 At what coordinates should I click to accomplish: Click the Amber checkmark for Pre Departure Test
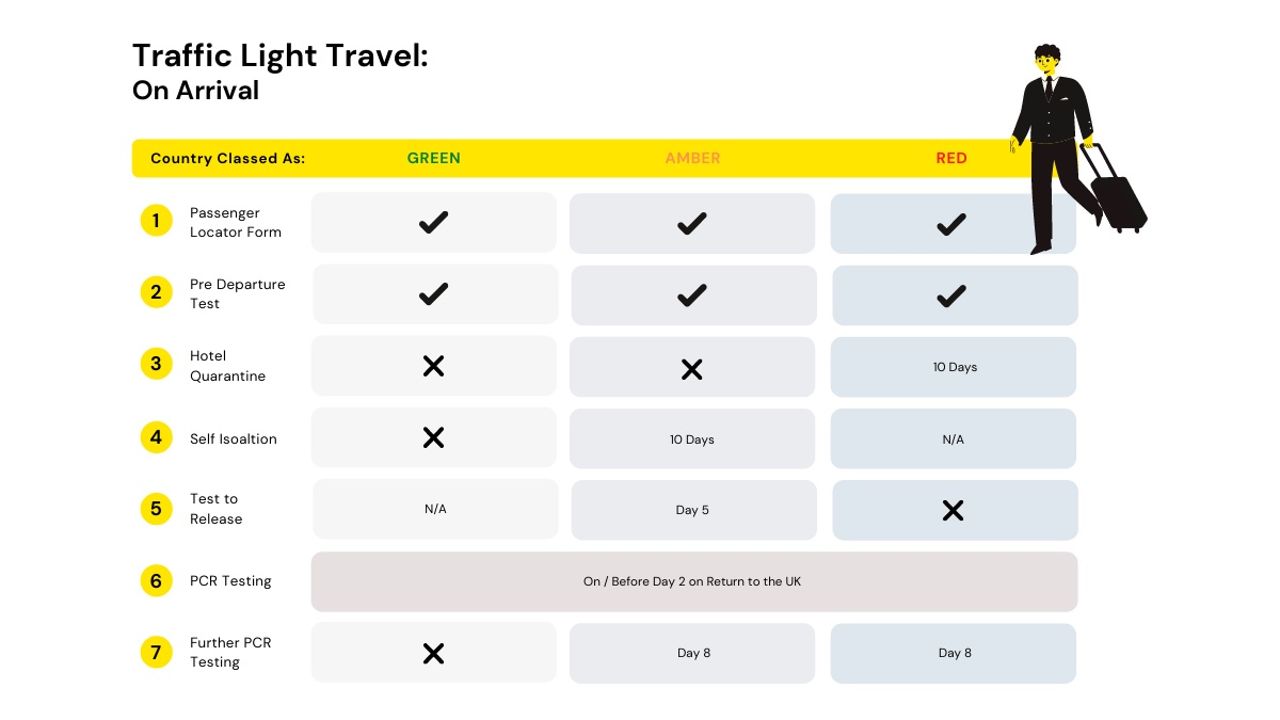tap(692, 294)
